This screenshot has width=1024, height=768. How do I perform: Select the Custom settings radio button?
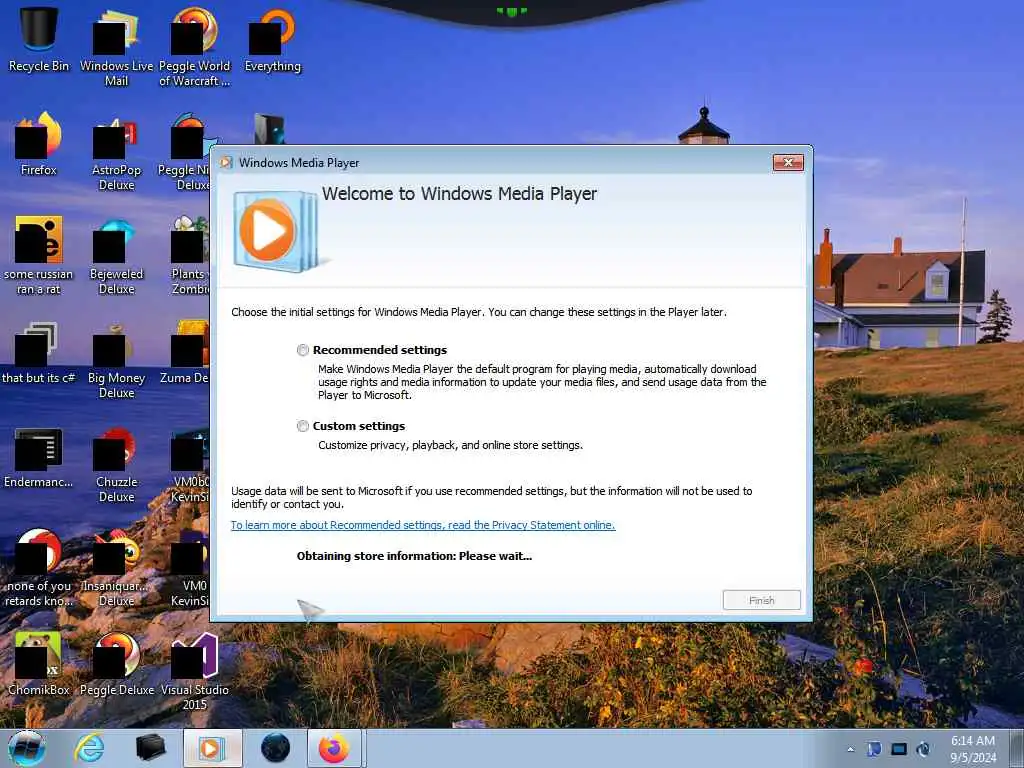[303, 426]
